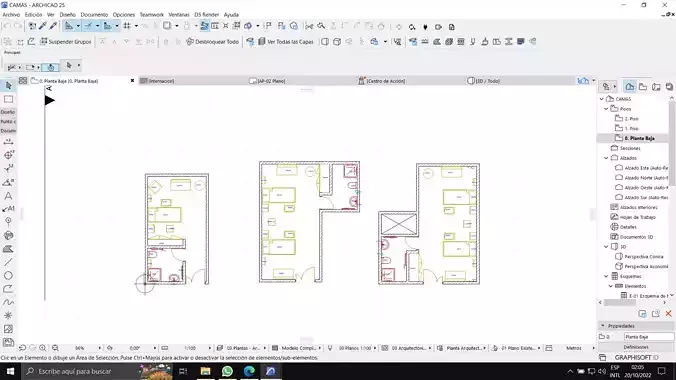Switch to the Centro de Acción tab
Screen dimensions: 676x380
[385, 81]
